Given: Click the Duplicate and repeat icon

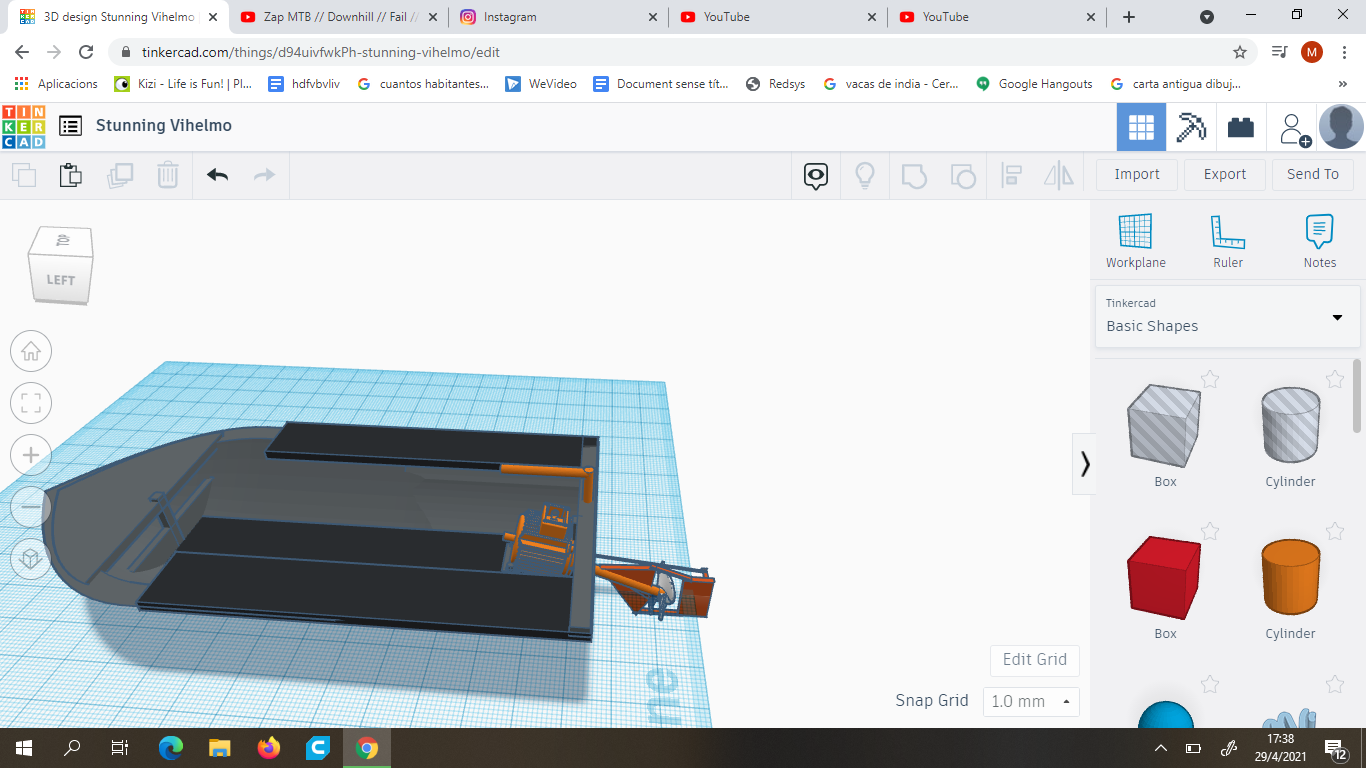Looking at the screenshot, I should (120, 175).
